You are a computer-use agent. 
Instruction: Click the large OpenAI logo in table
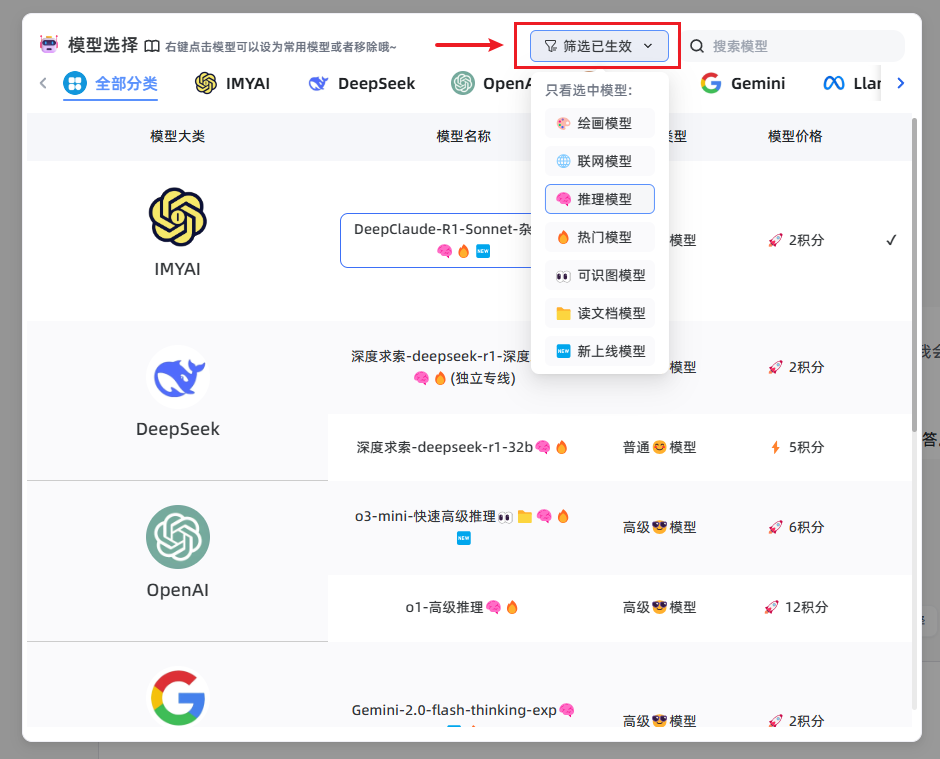(x=177, y=537)
